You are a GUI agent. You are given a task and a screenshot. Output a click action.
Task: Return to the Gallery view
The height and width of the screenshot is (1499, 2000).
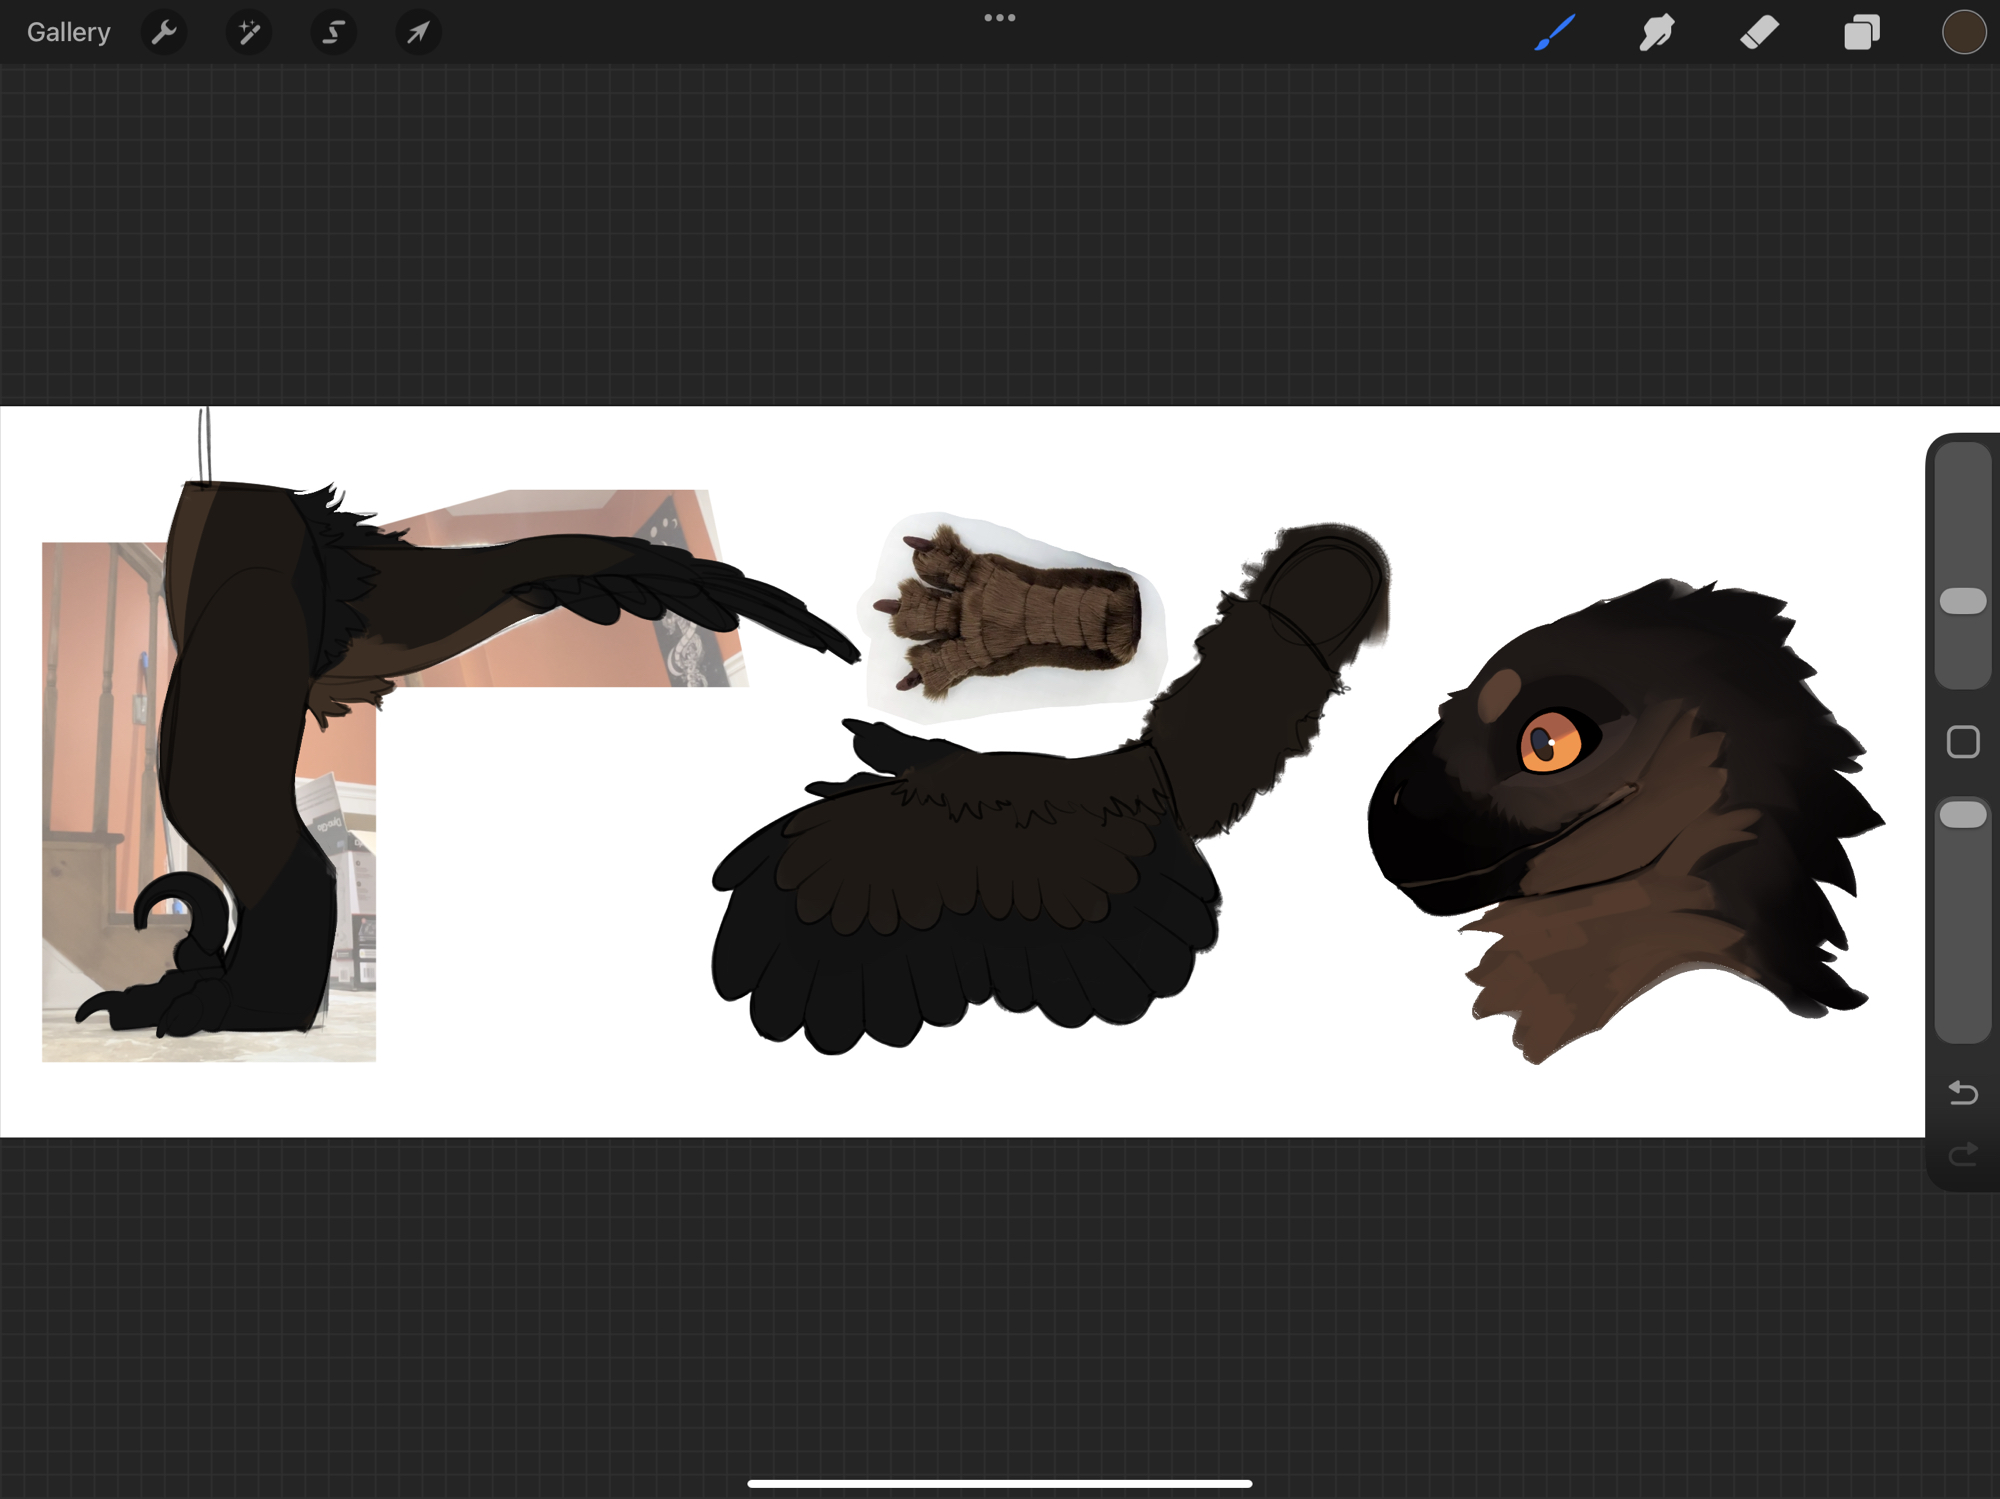[68, 33]
